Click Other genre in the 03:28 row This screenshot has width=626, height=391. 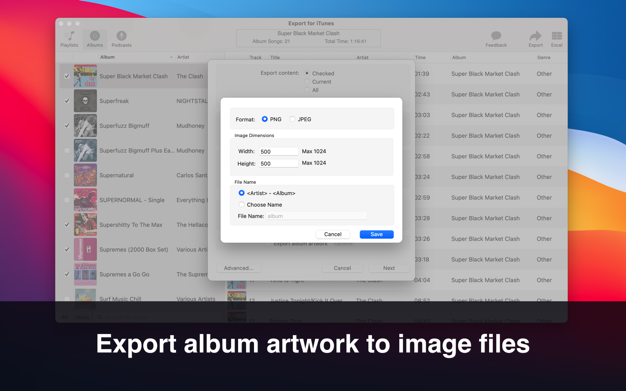pos(544,218)
